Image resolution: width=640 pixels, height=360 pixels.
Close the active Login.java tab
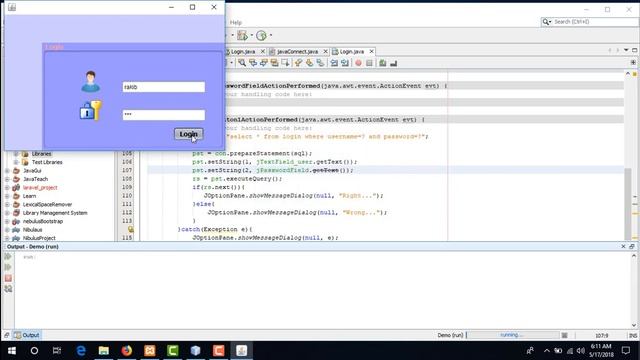point(371,51)
